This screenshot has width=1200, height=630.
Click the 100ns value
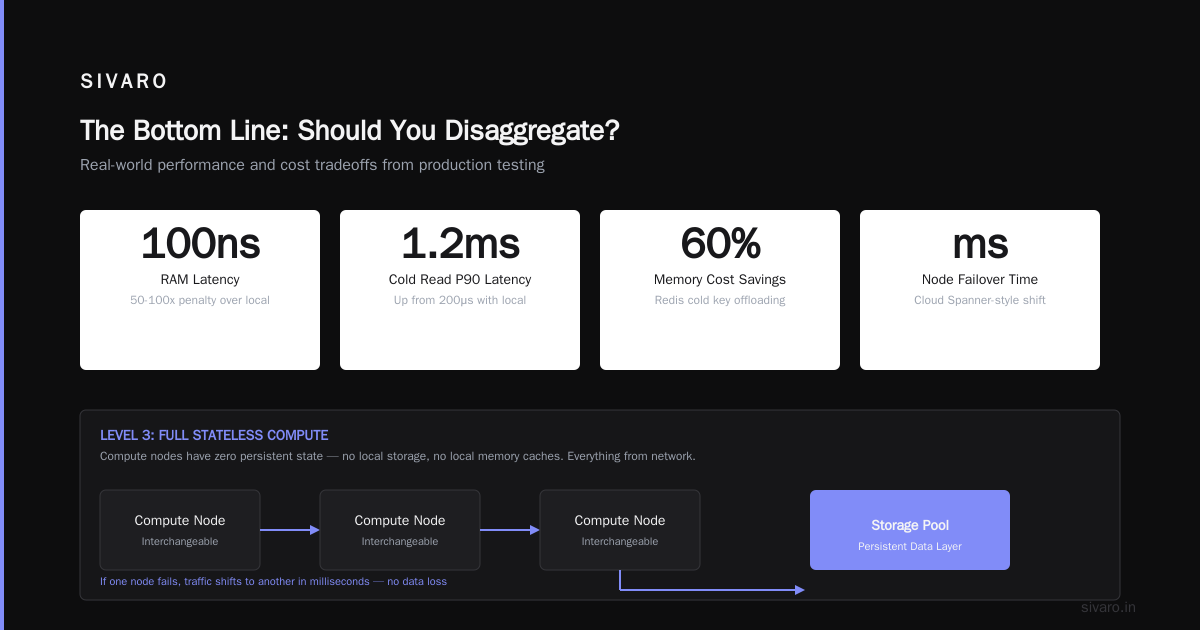pyautogui.click(x=200, y=243)
